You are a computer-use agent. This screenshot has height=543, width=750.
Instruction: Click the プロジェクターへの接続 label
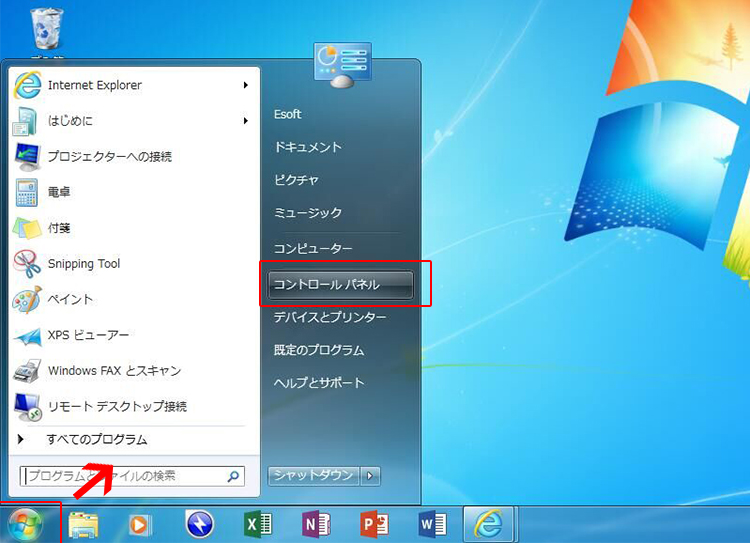110,156
